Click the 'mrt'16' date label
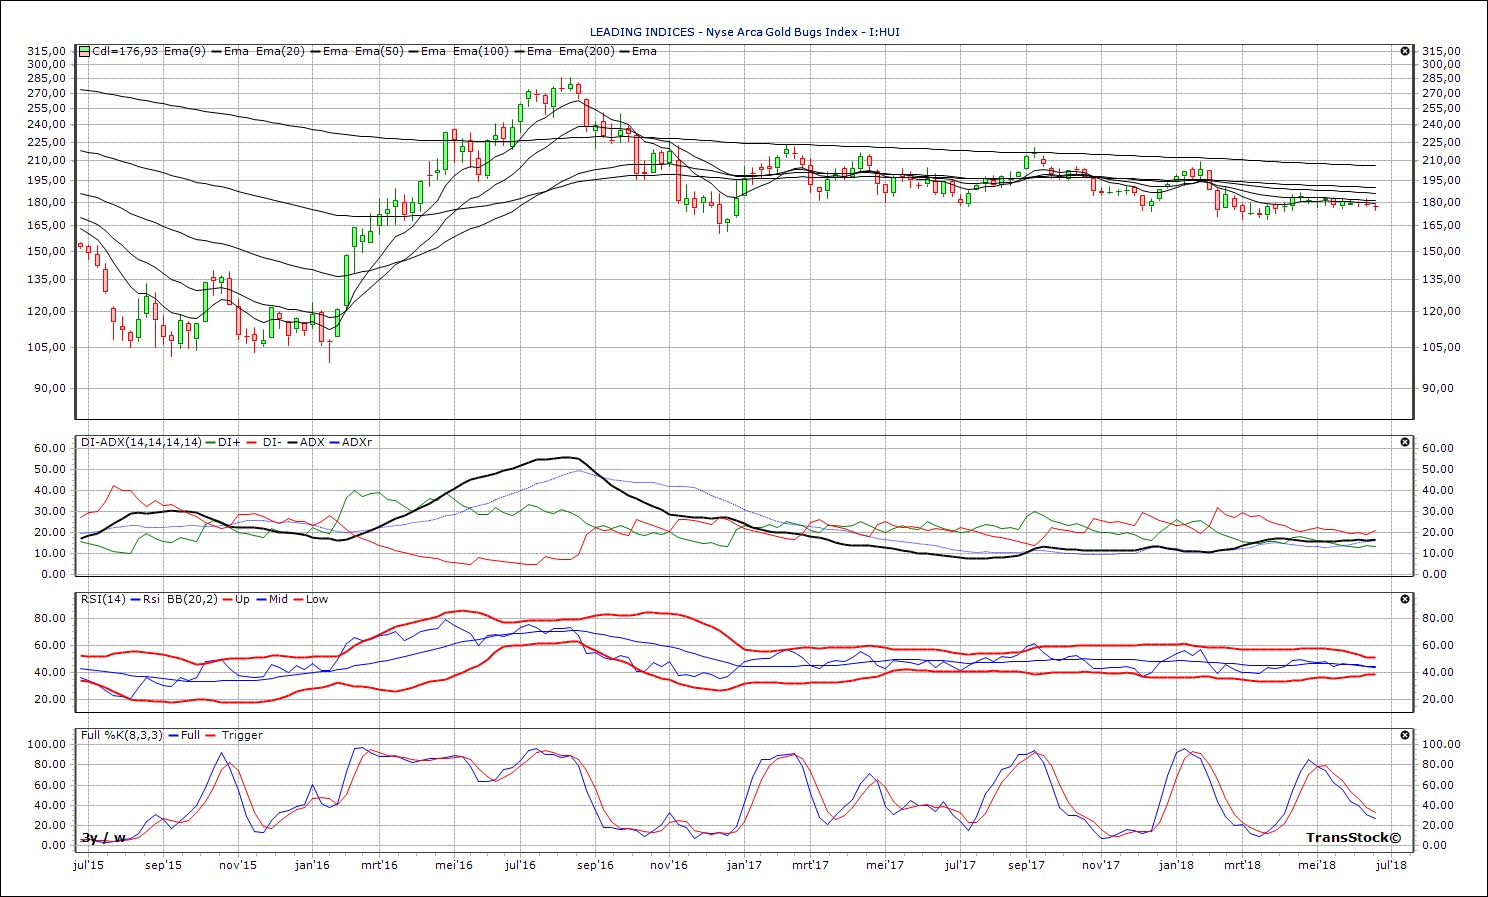Image resolution: width=1488 pixels, height=897 pixels. click(379, 865)
